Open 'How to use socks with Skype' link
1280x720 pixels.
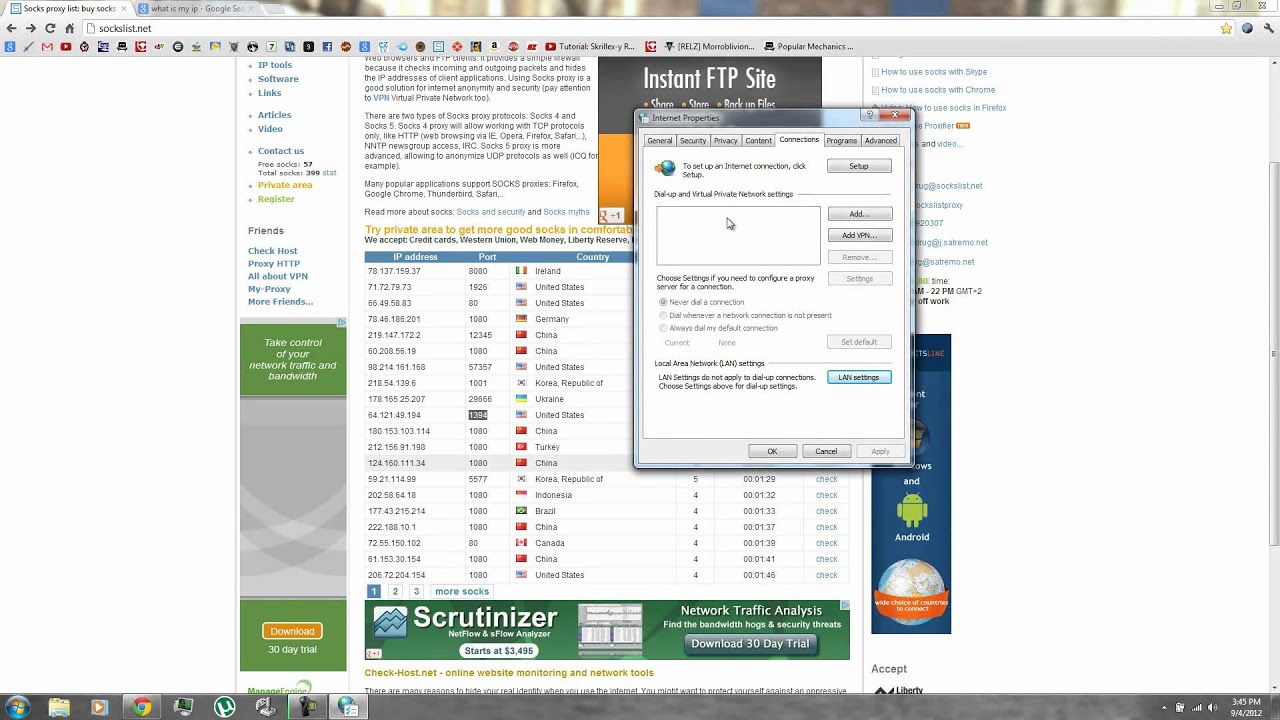coord(934,72)
